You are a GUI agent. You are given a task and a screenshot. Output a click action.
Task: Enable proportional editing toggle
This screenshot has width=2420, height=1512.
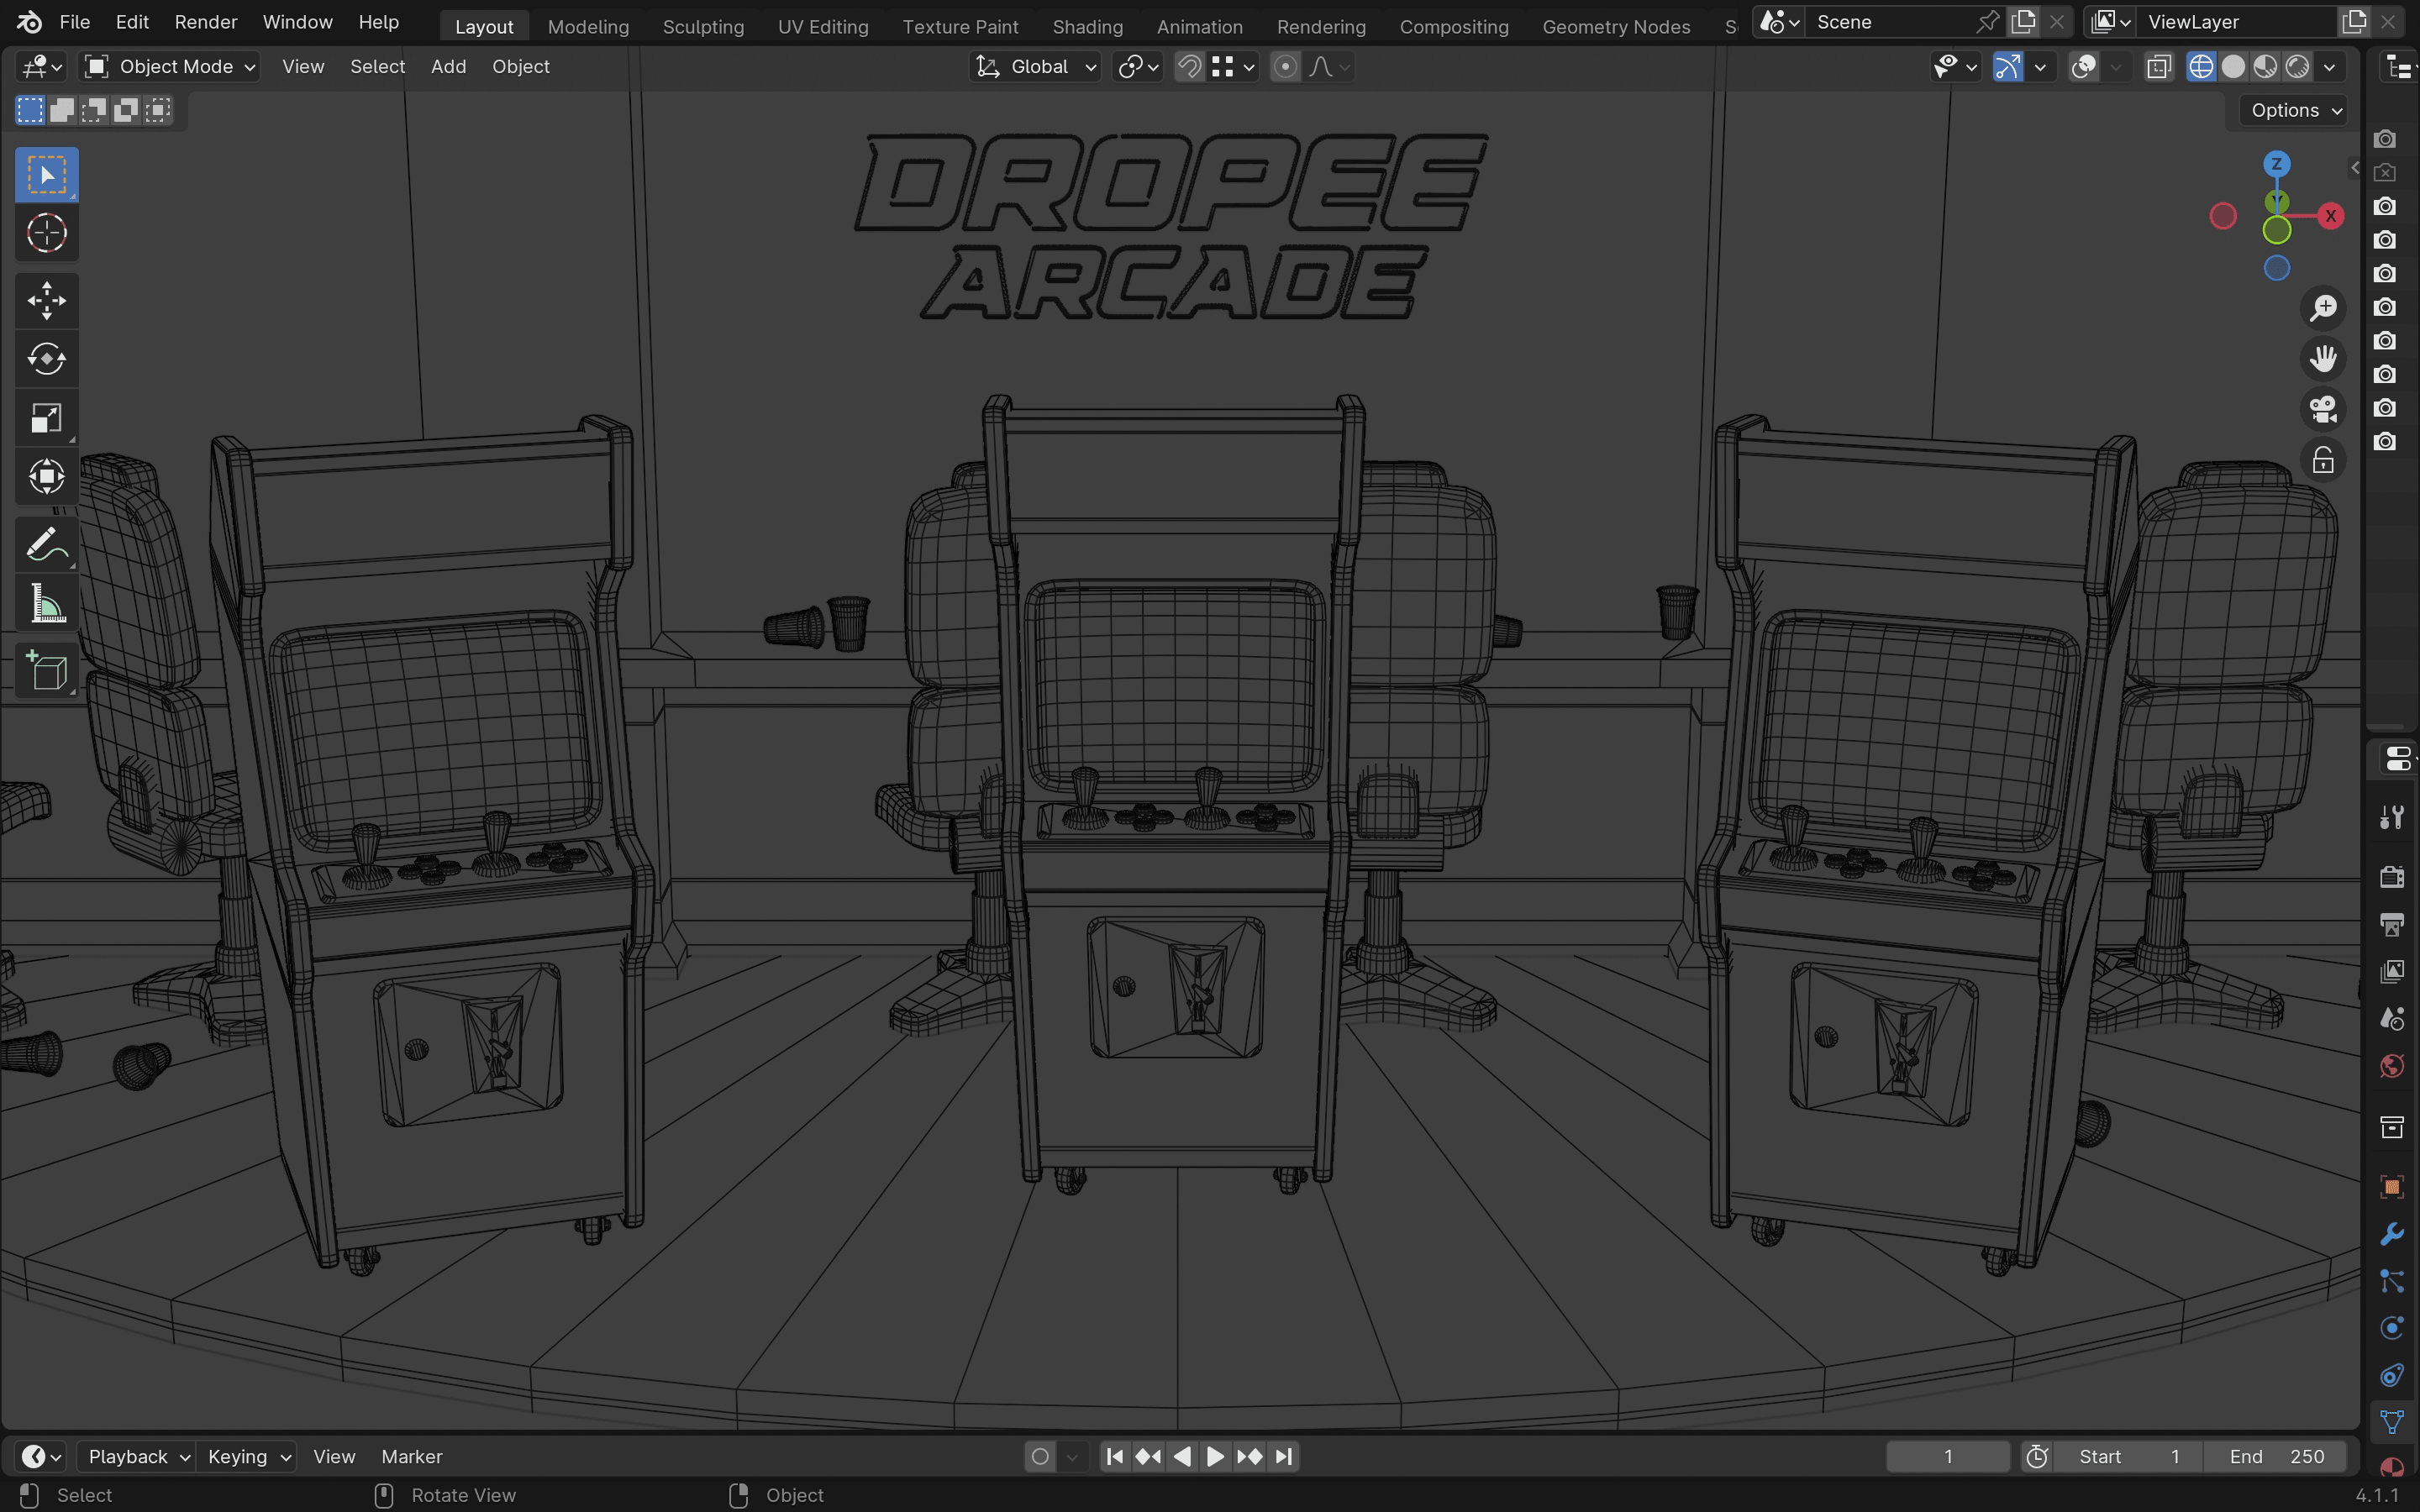pyautogui.click(x=1285, y=67)
